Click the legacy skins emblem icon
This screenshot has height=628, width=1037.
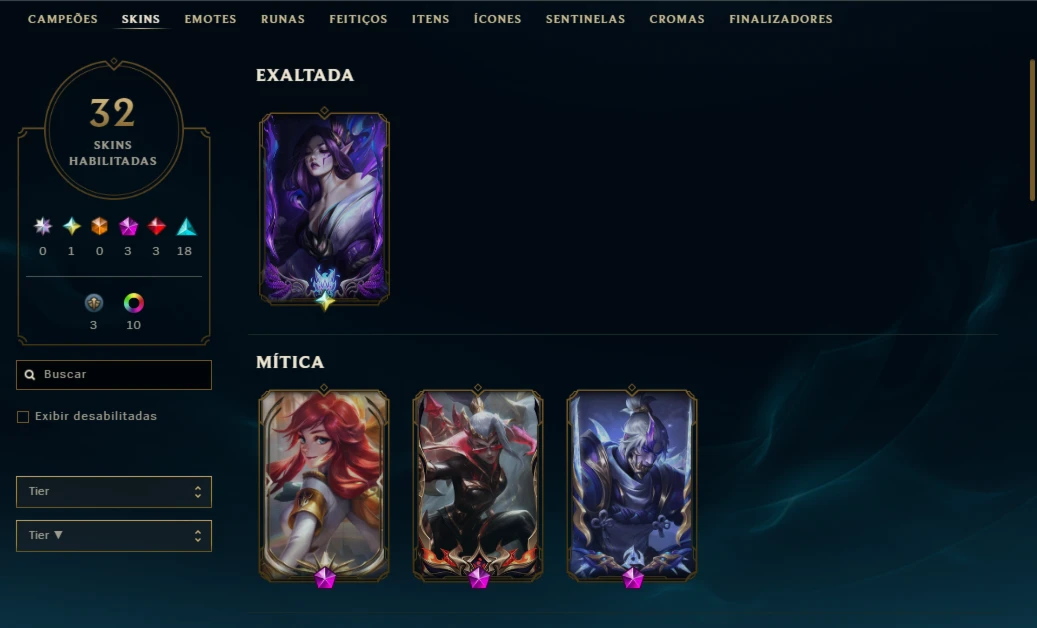[94, 303]
